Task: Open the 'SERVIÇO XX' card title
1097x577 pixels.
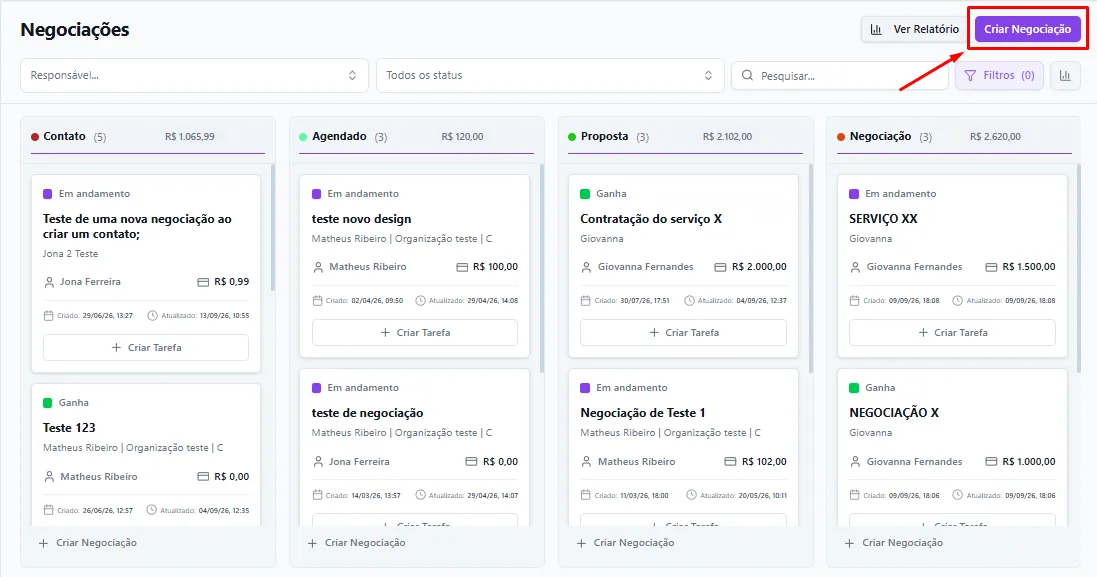Action: 883,219
